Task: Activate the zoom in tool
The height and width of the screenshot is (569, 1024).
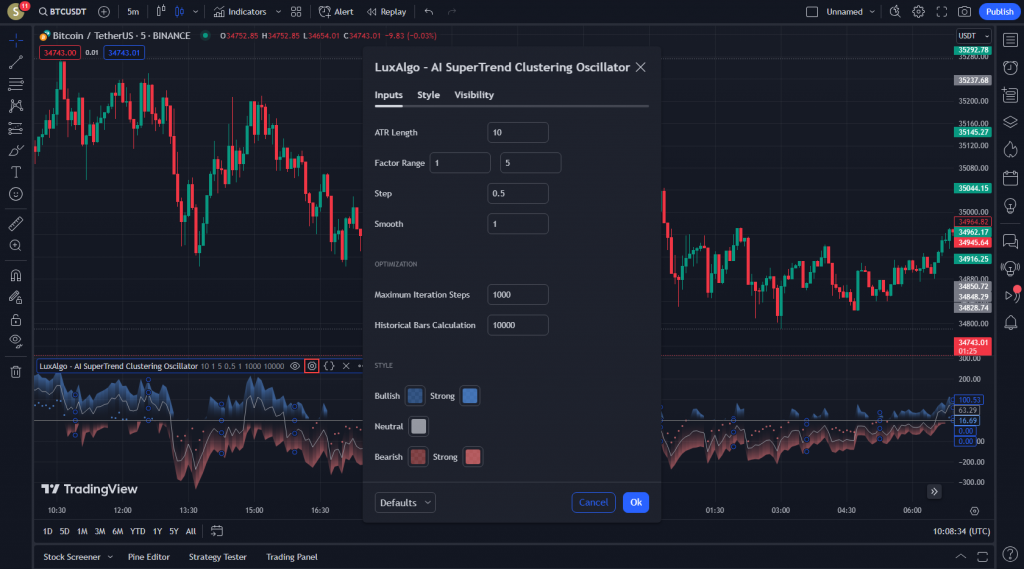Action: [16, 246]
